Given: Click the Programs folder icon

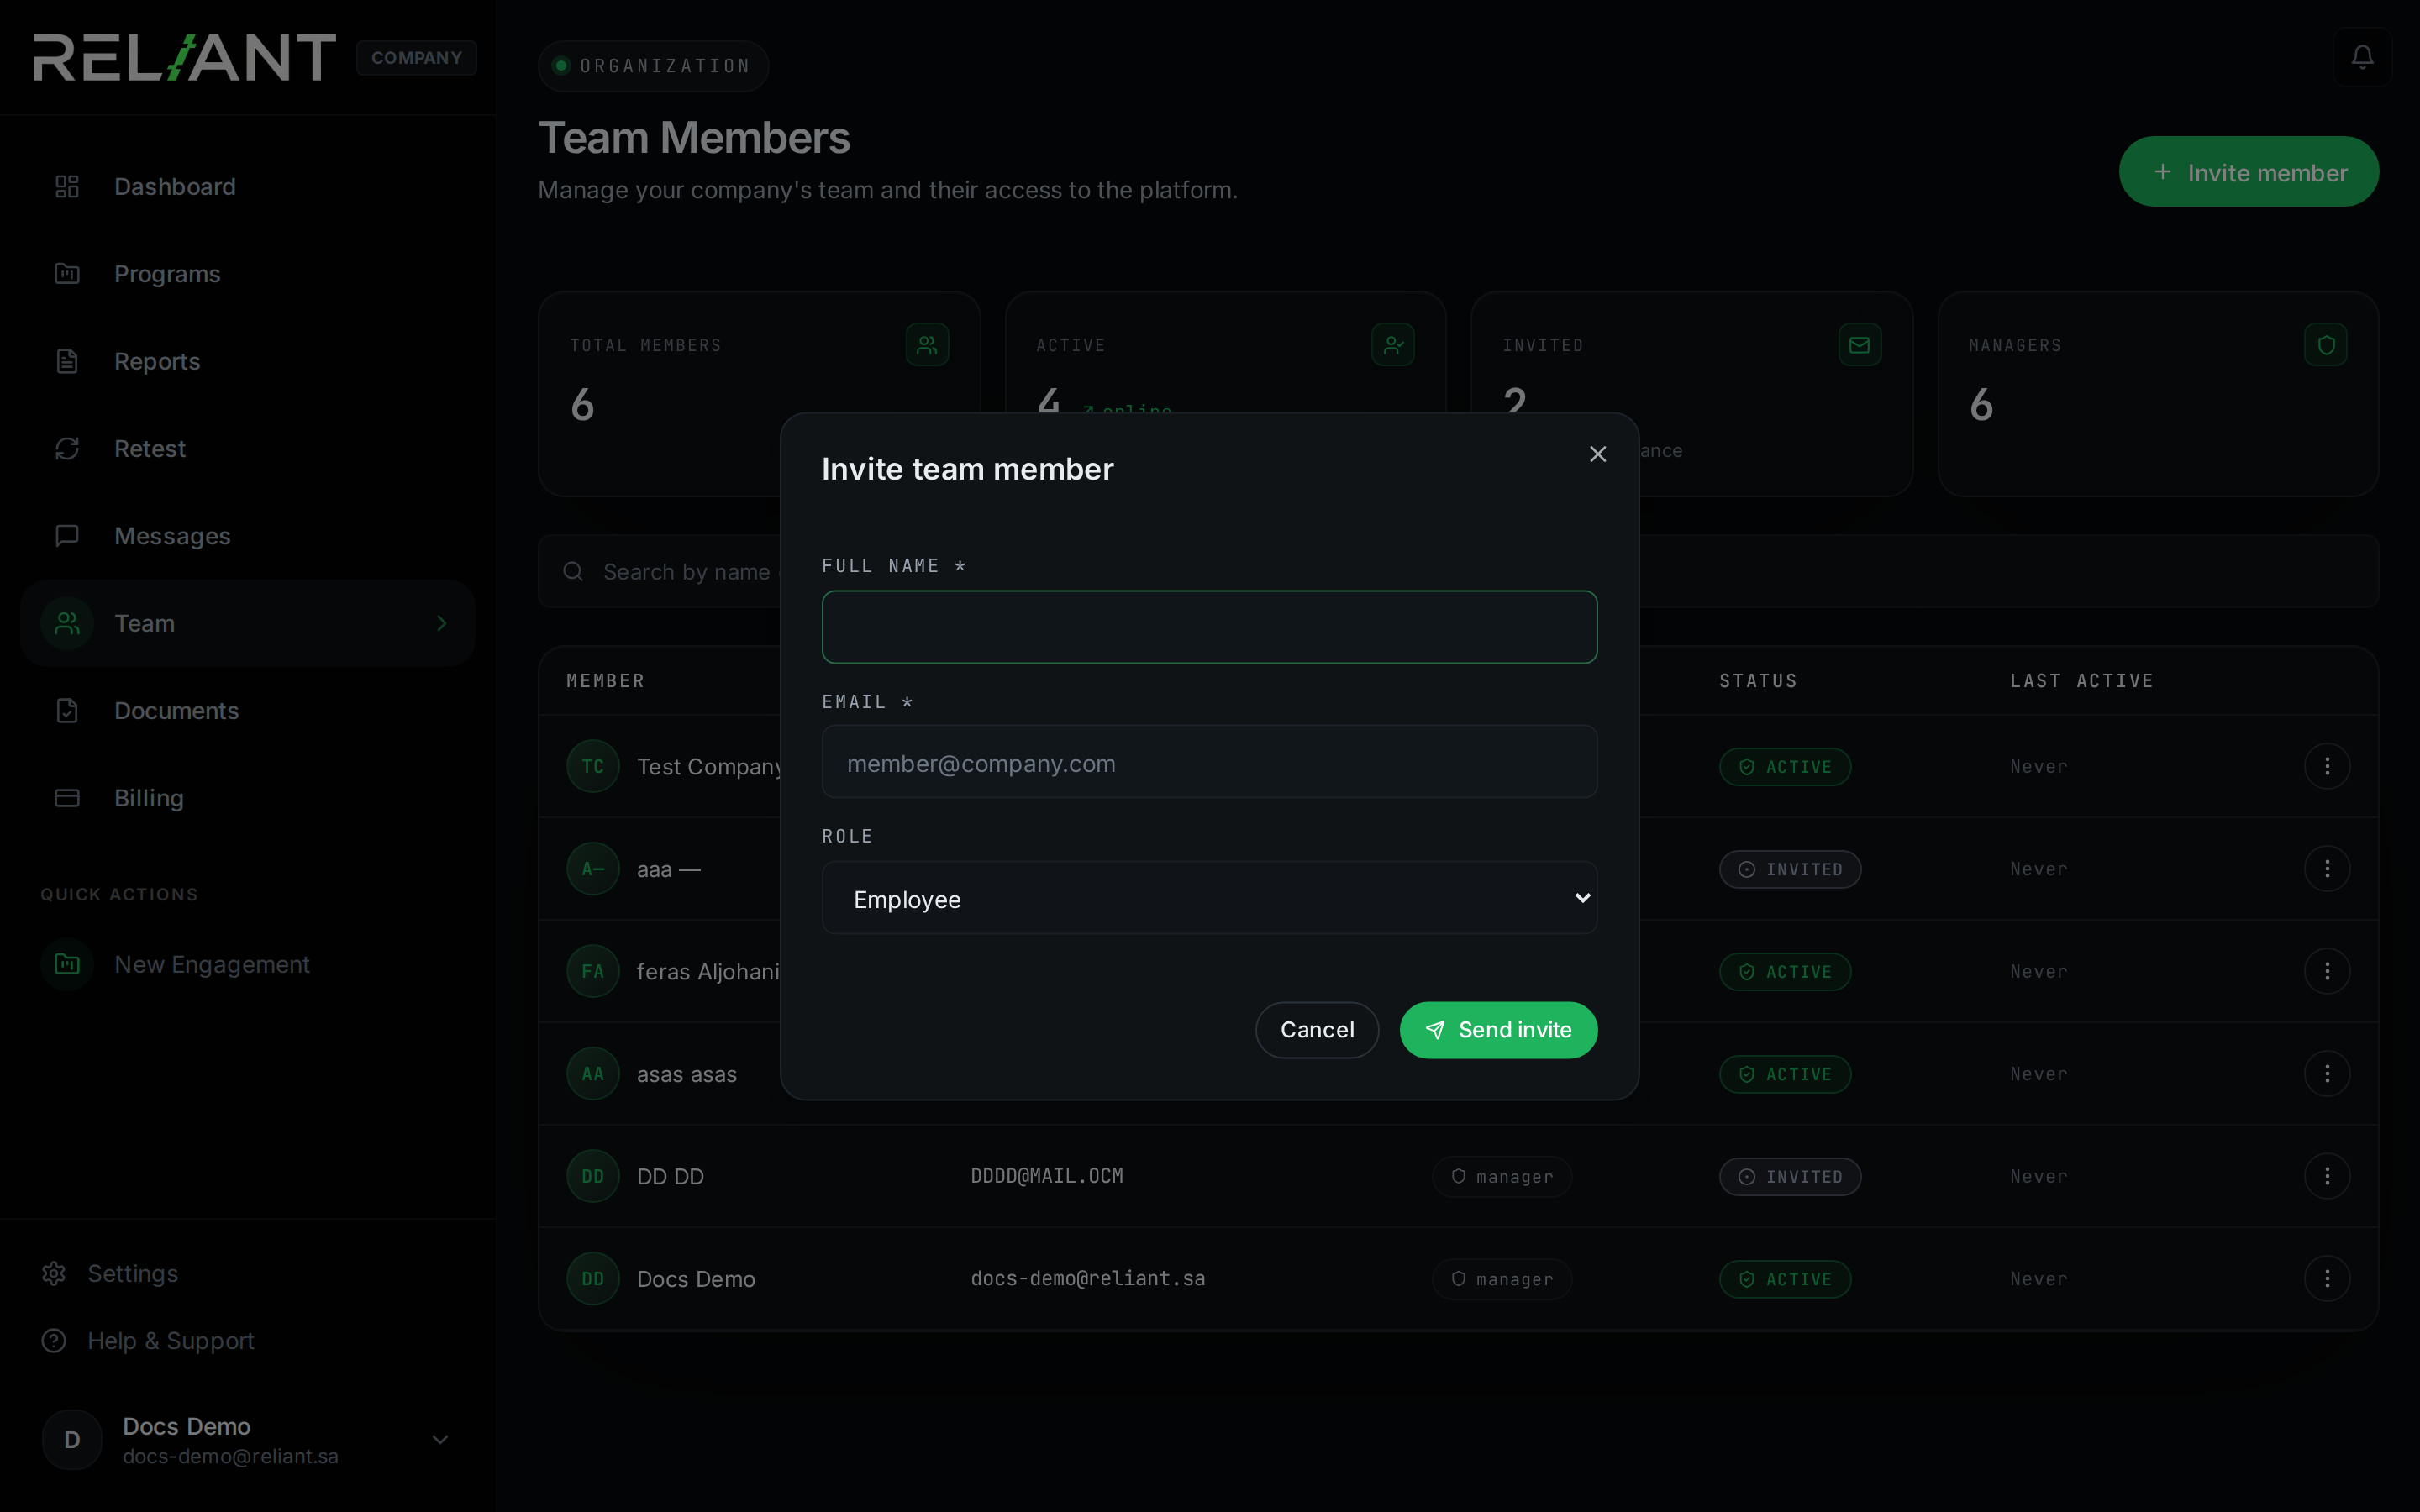Looking at the screenshot, I should pos(67,274).
